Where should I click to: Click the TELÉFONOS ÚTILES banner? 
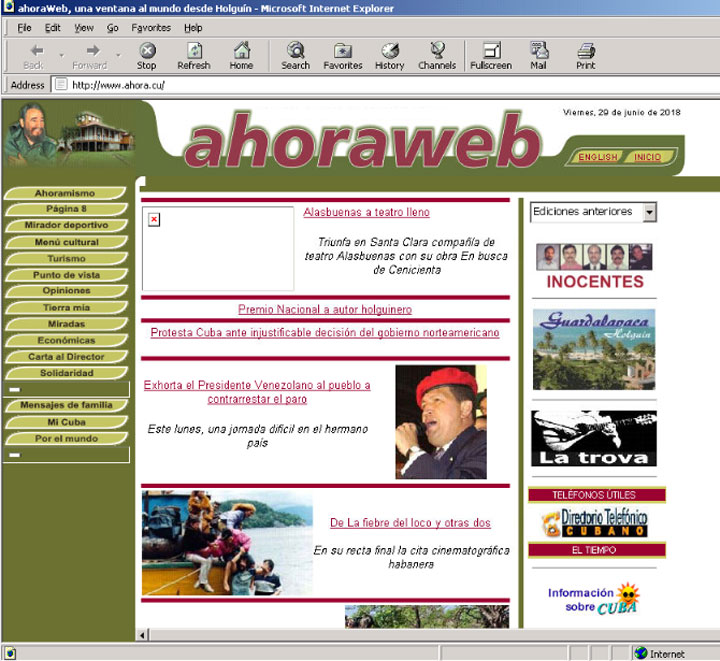point(596,495)
